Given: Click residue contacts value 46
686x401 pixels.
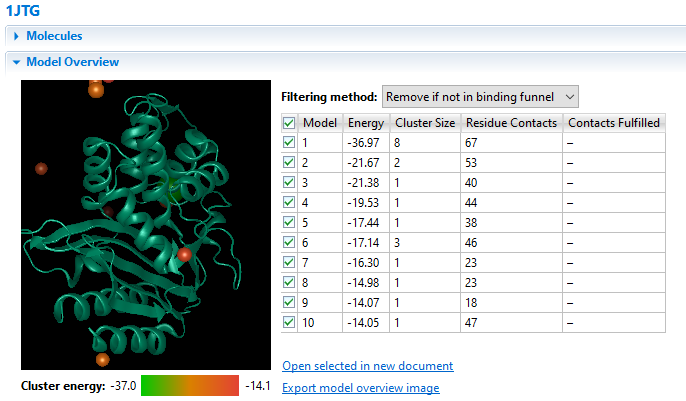Looking at the screenshot, I should [471, 243].
